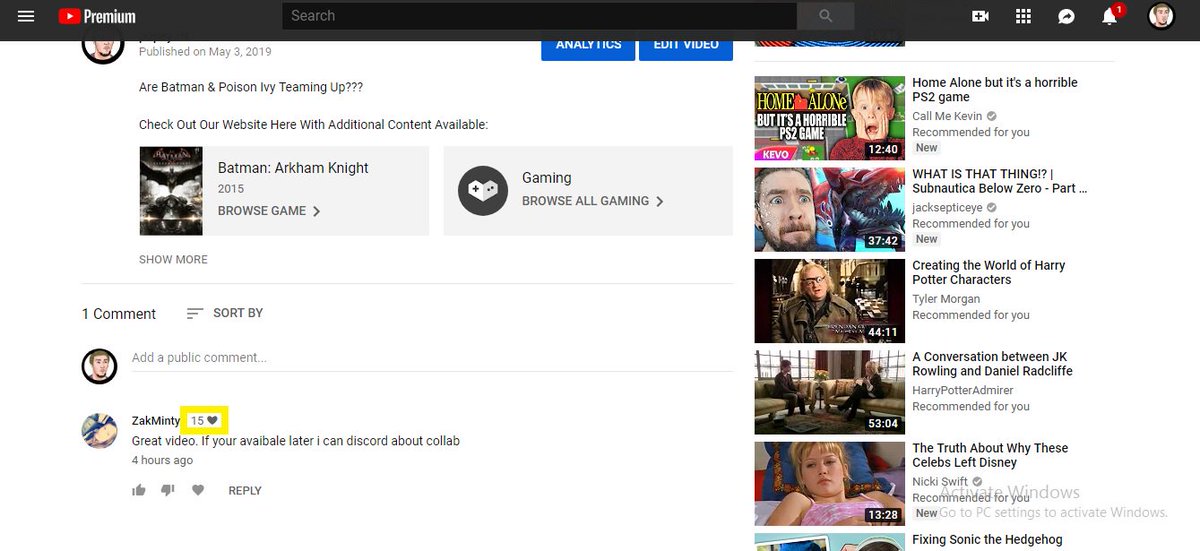Click the Edit Video button

click(686, 45)
